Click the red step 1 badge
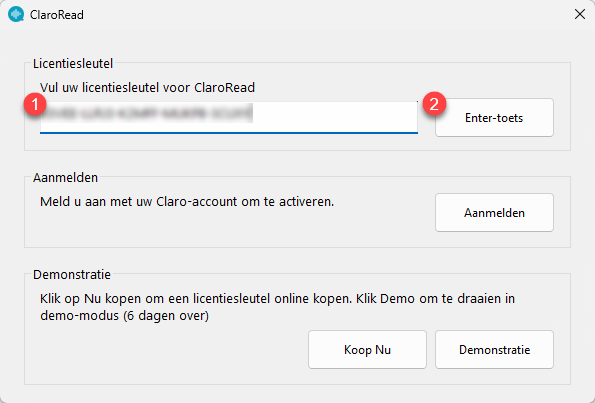Screen dimensions: 595x403 (x=35, y=104)
